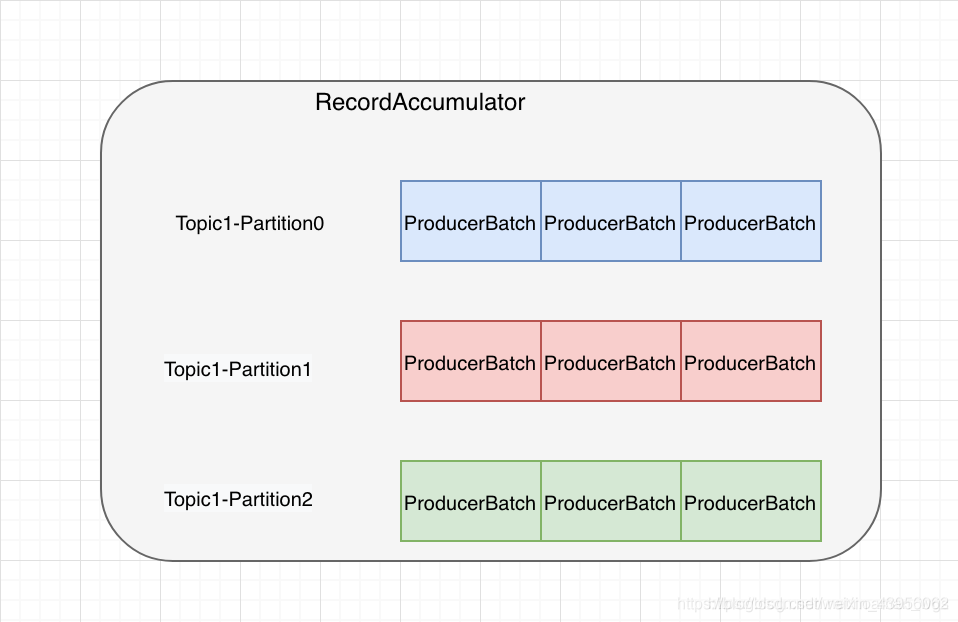Click the middle blue ProducerBatch box
Image resolution: width=958 pixels, height=622 pixels.
coord(610,222)
